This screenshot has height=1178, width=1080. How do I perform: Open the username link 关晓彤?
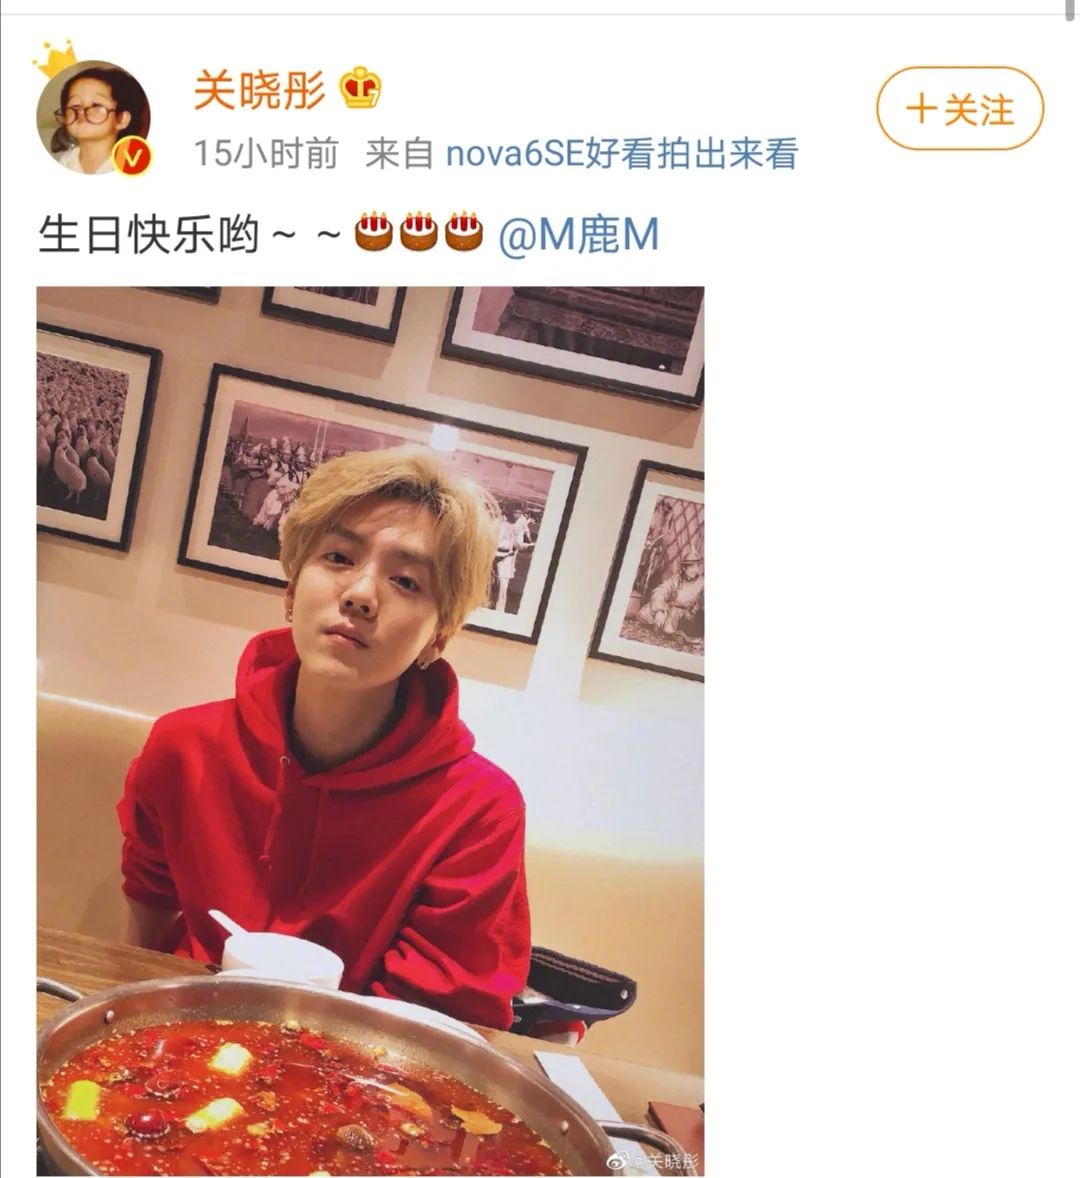[x=259, y=90]
